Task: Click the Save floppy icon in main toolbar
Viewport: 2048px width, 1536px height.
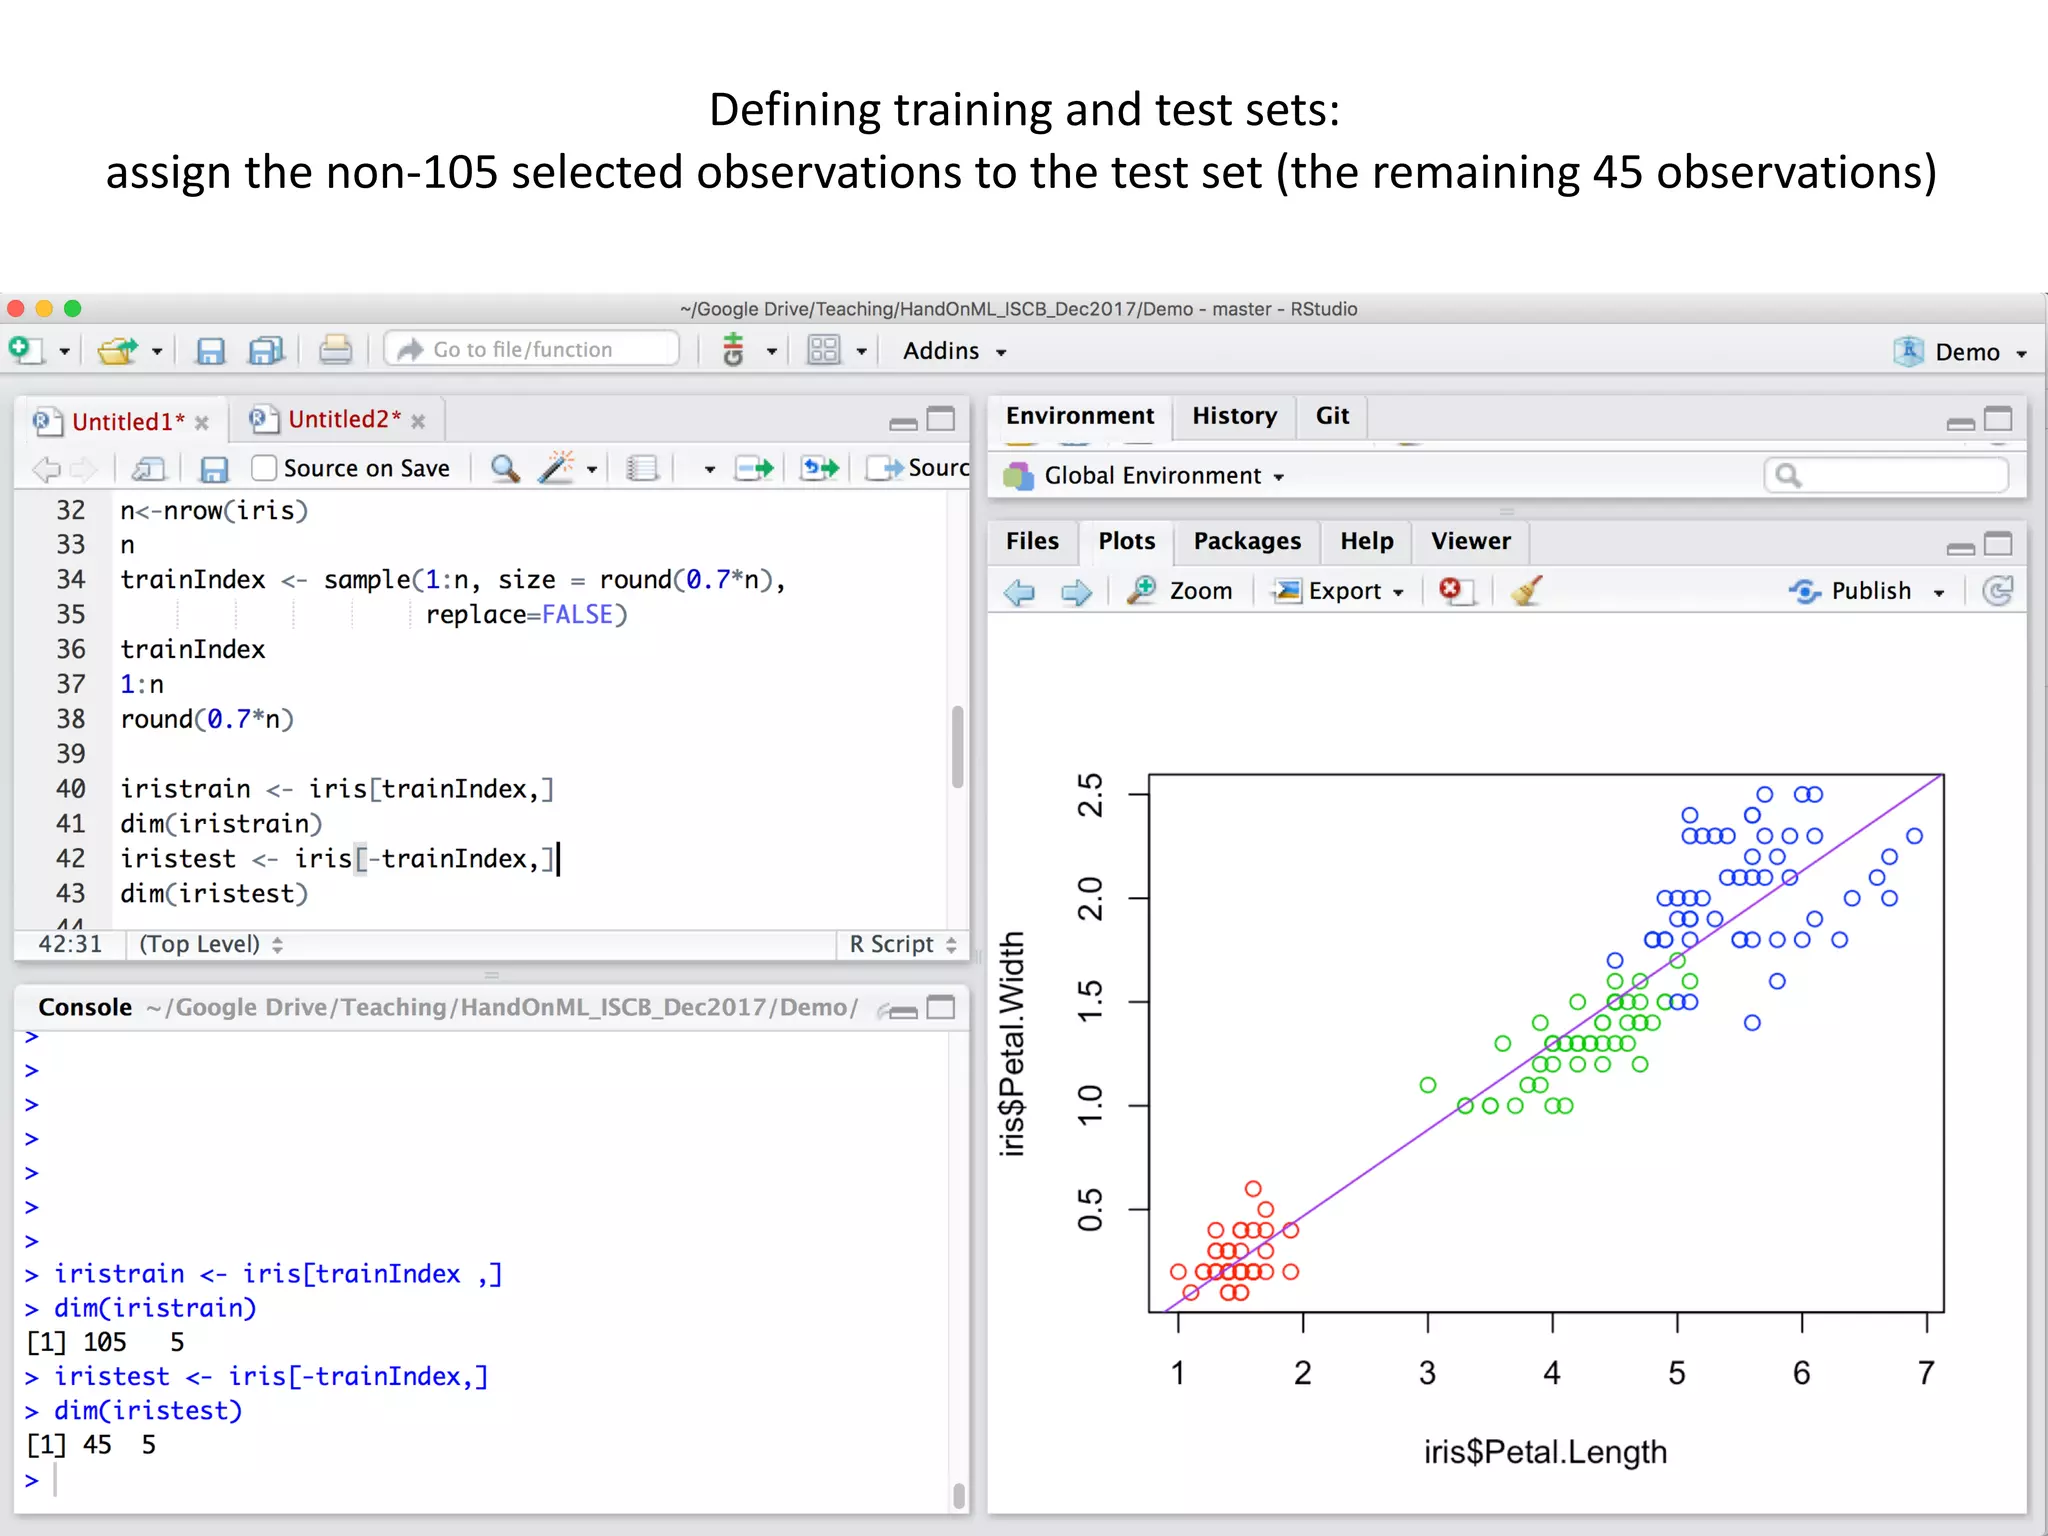Action: pos(210,350)
